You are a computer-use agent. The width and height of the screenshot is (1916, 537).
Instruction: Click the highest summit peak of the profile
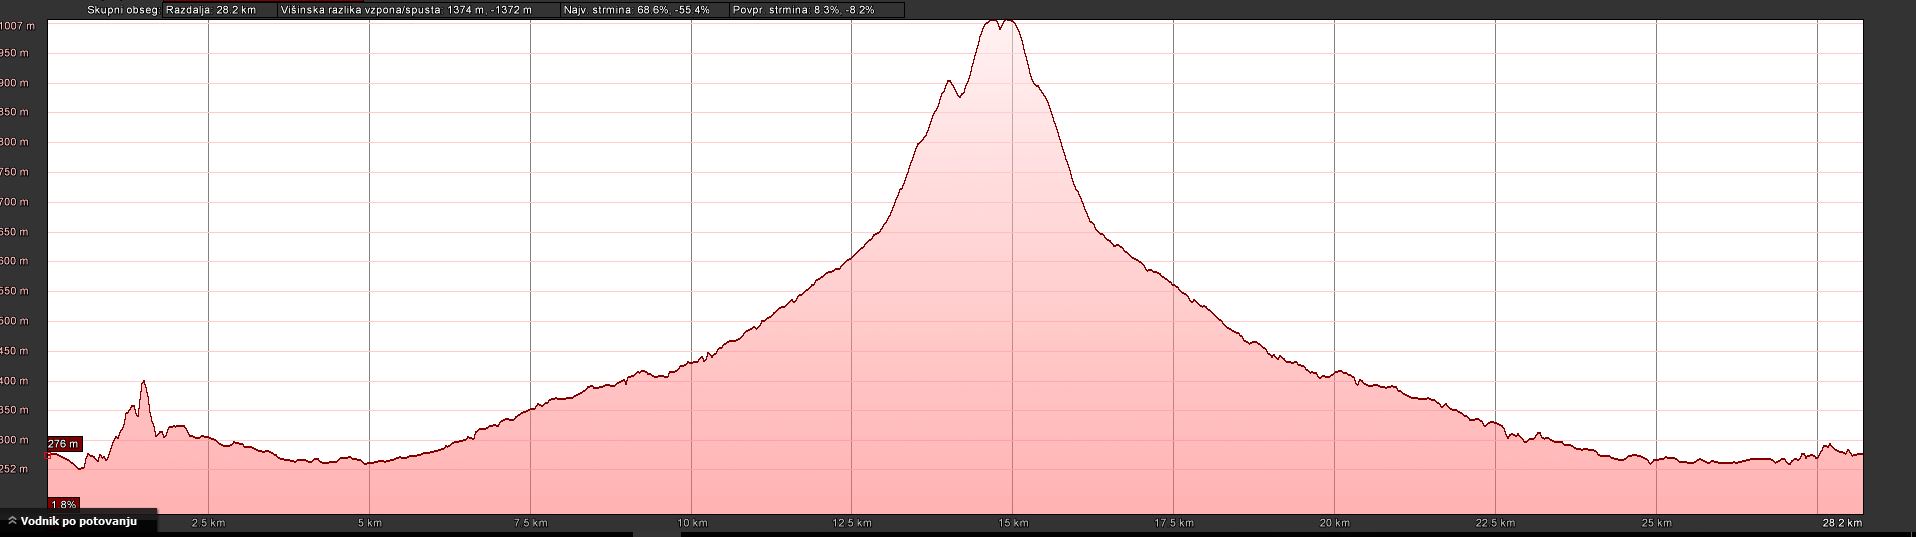pos(1007,20)
